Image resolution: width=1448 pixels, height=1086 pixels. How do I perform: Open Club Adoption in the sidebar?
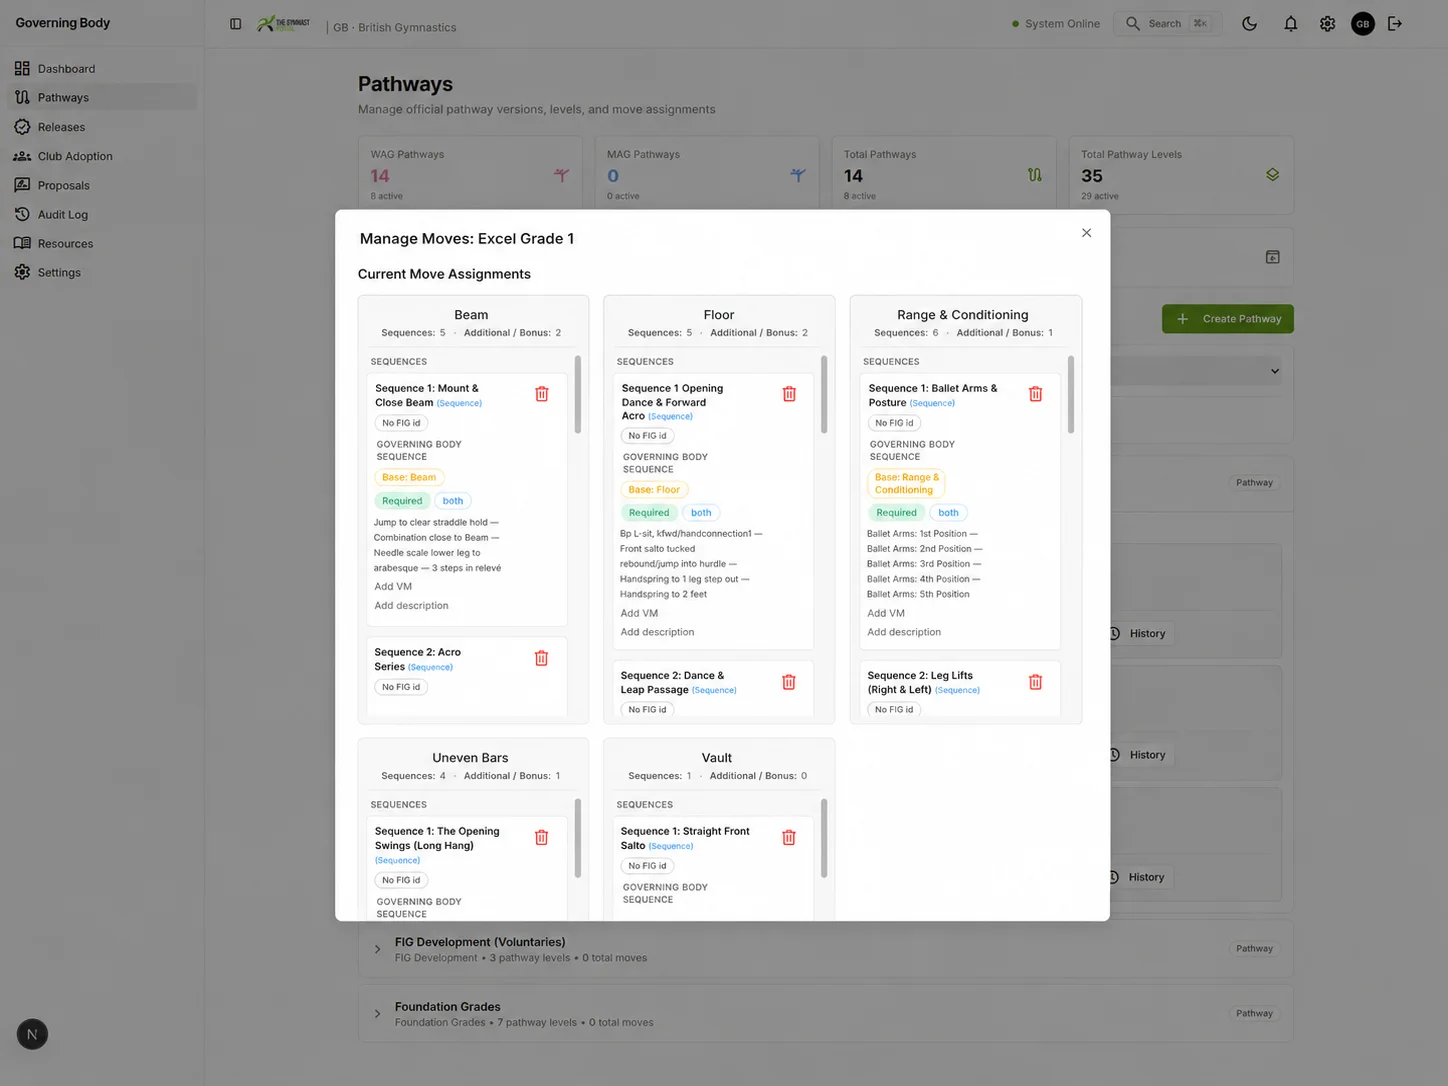pyautogui.click(x=103, y=156)
